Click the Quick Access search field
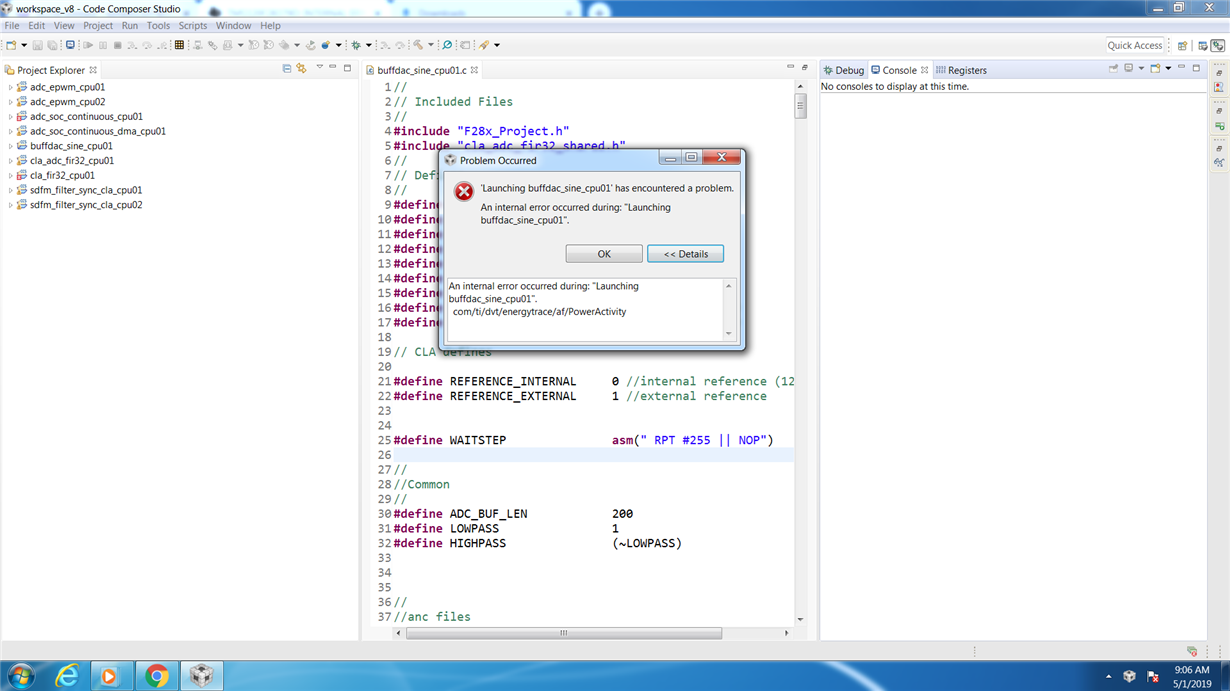 click(1135, 45)
